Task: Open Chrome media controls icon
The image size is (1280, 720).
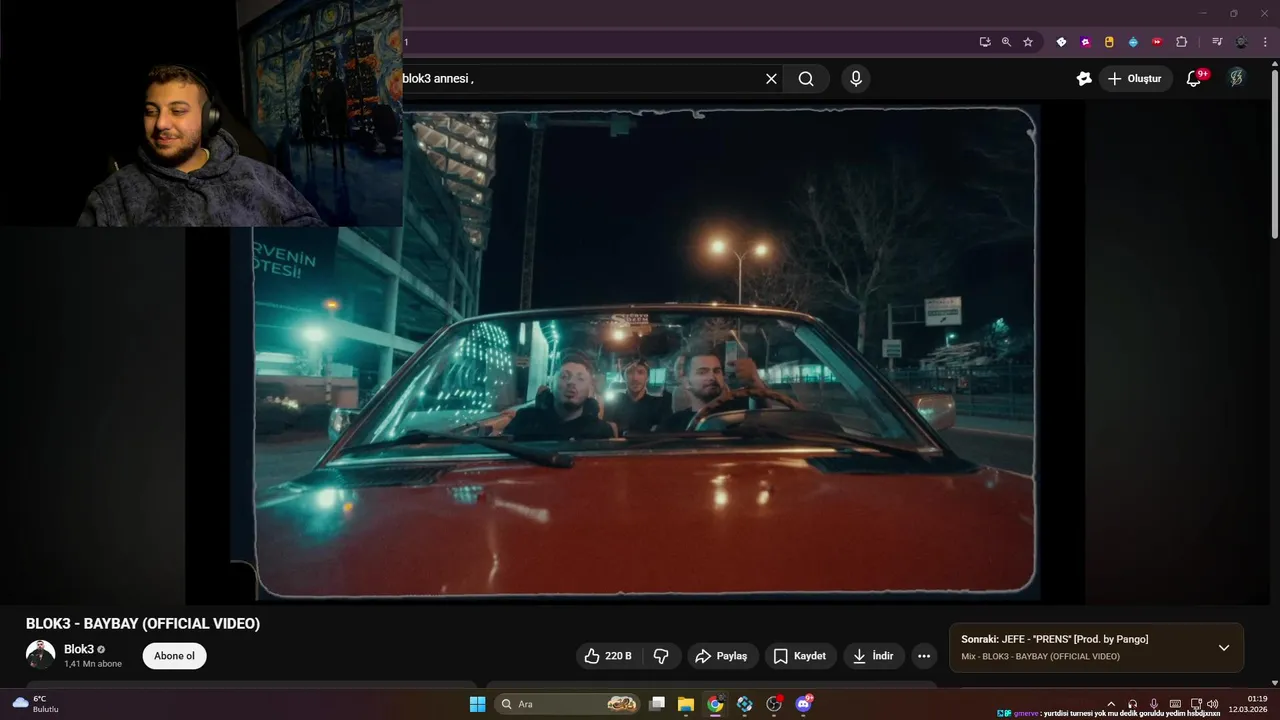Action: [x=1217, y=42]
